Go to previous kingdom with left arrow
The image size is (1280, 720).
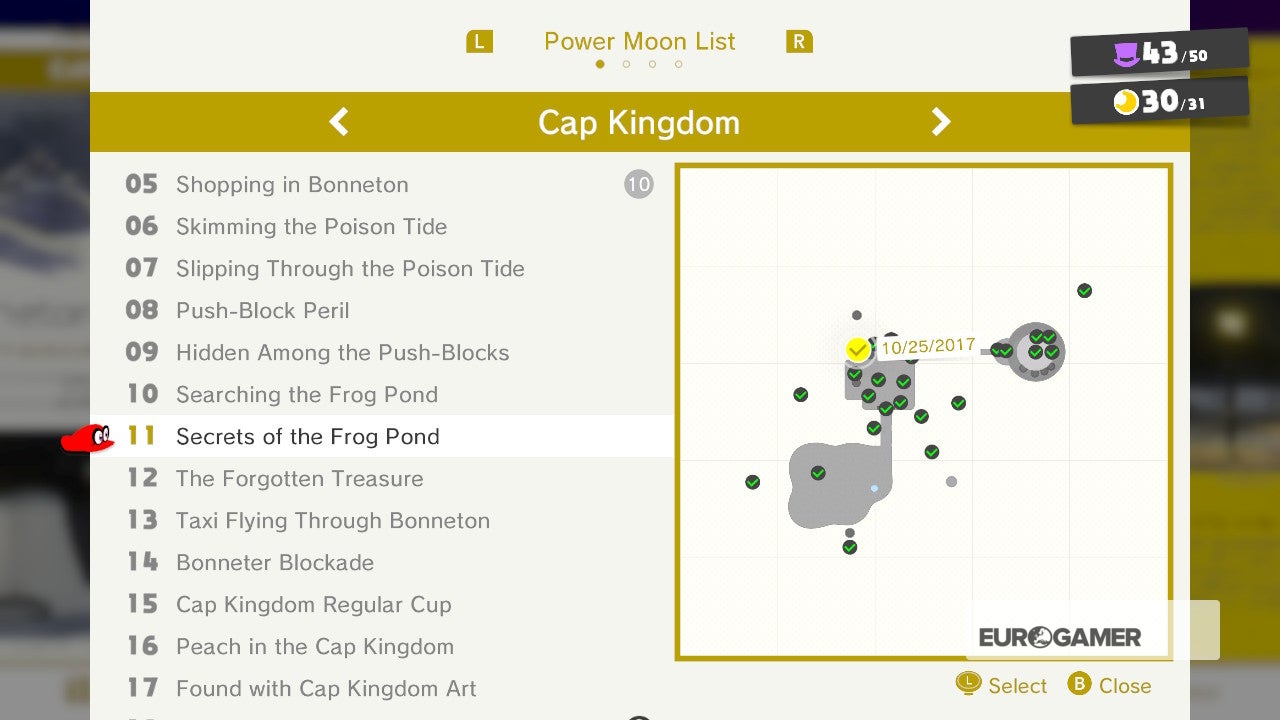click(x=339, y=122)
